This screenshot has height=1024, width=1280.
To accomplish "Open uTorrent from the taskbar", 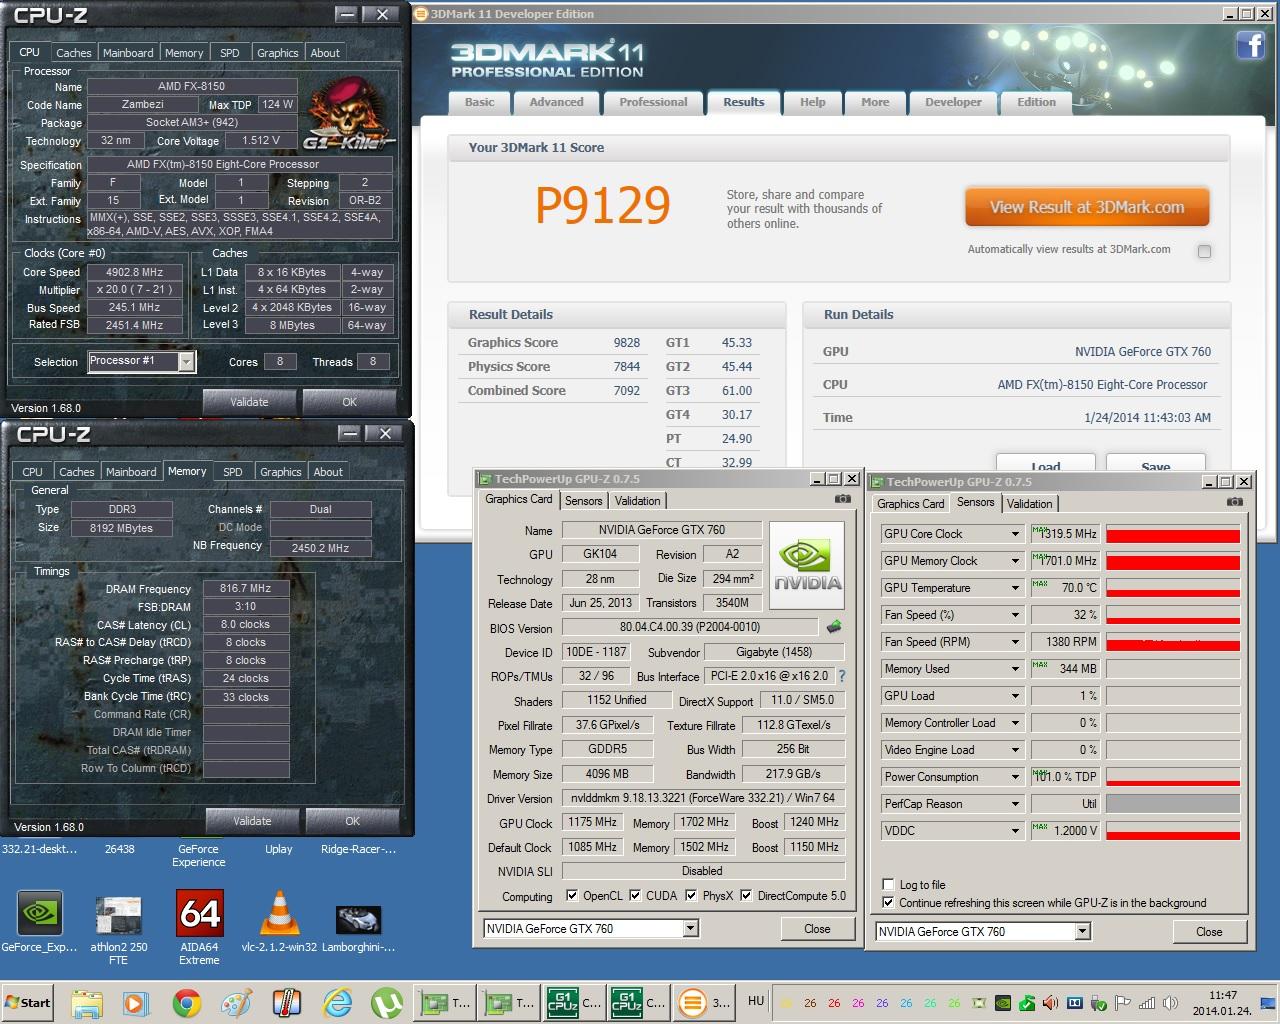I will pyautogui.click(x=387, y=1002).
